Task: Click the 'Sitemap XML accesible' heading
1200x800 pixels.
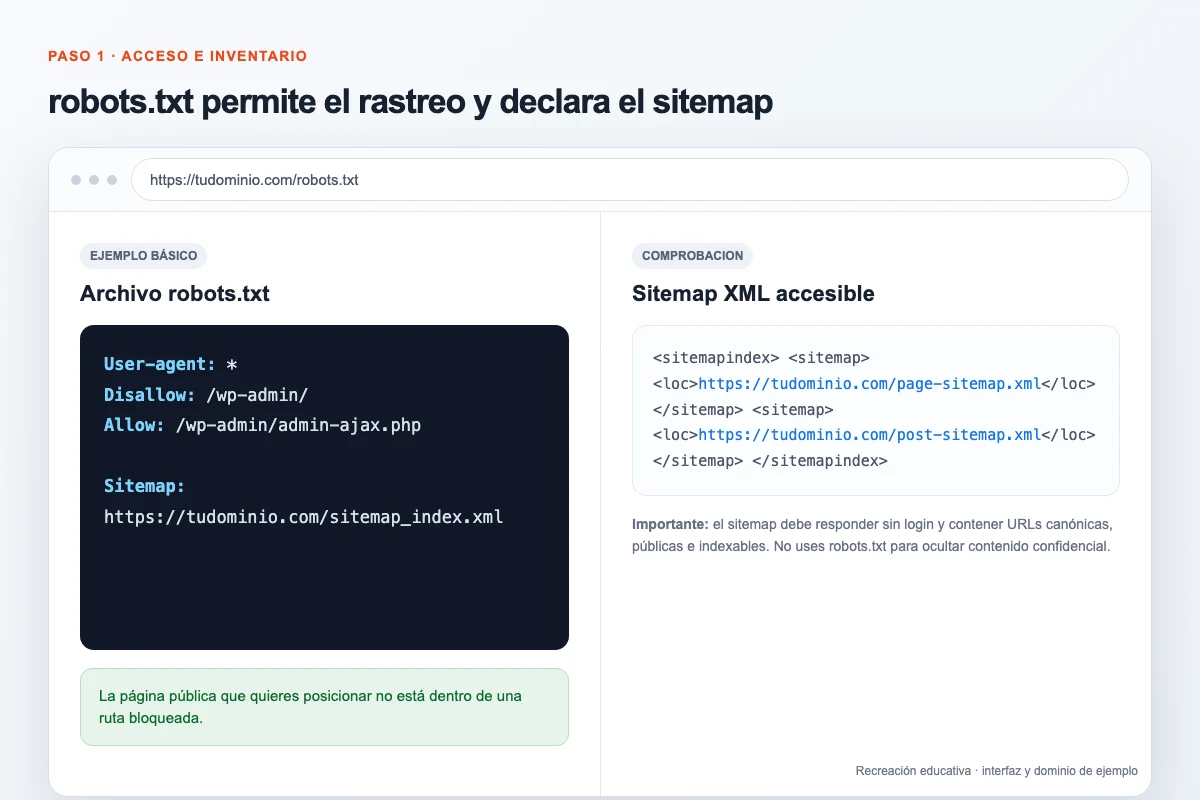Action: [753, 294]
